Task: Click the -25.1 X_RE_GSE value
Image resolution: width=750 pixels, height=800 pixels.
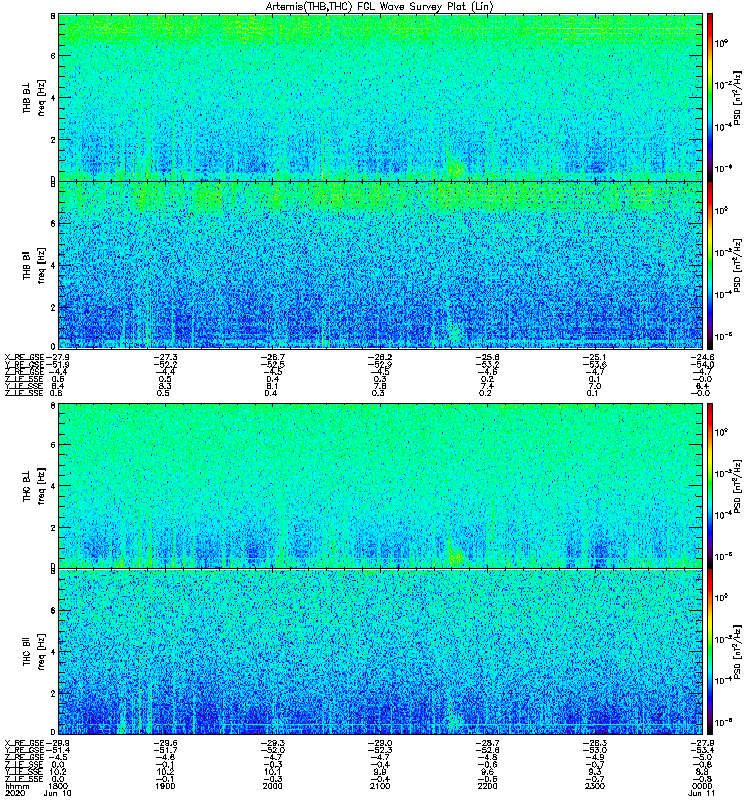Action: click(x=595, y=357)
